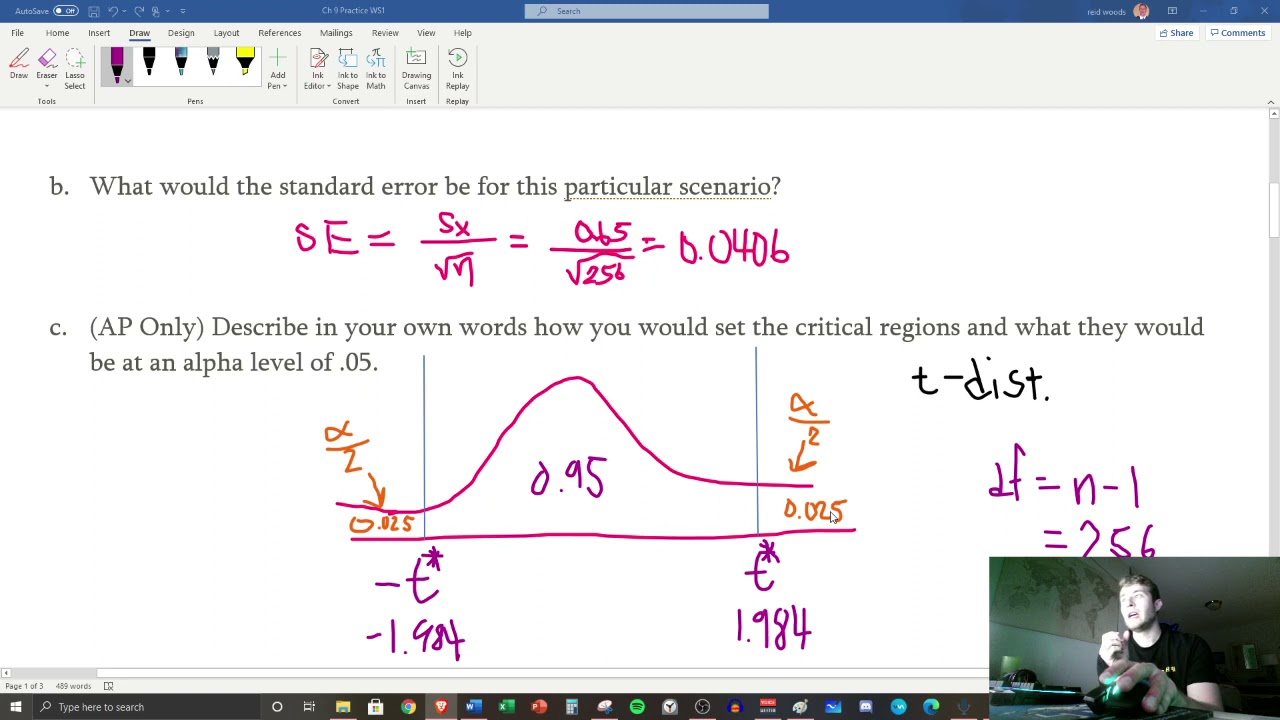Click the Search box in title bar

[x=647, y=11]
